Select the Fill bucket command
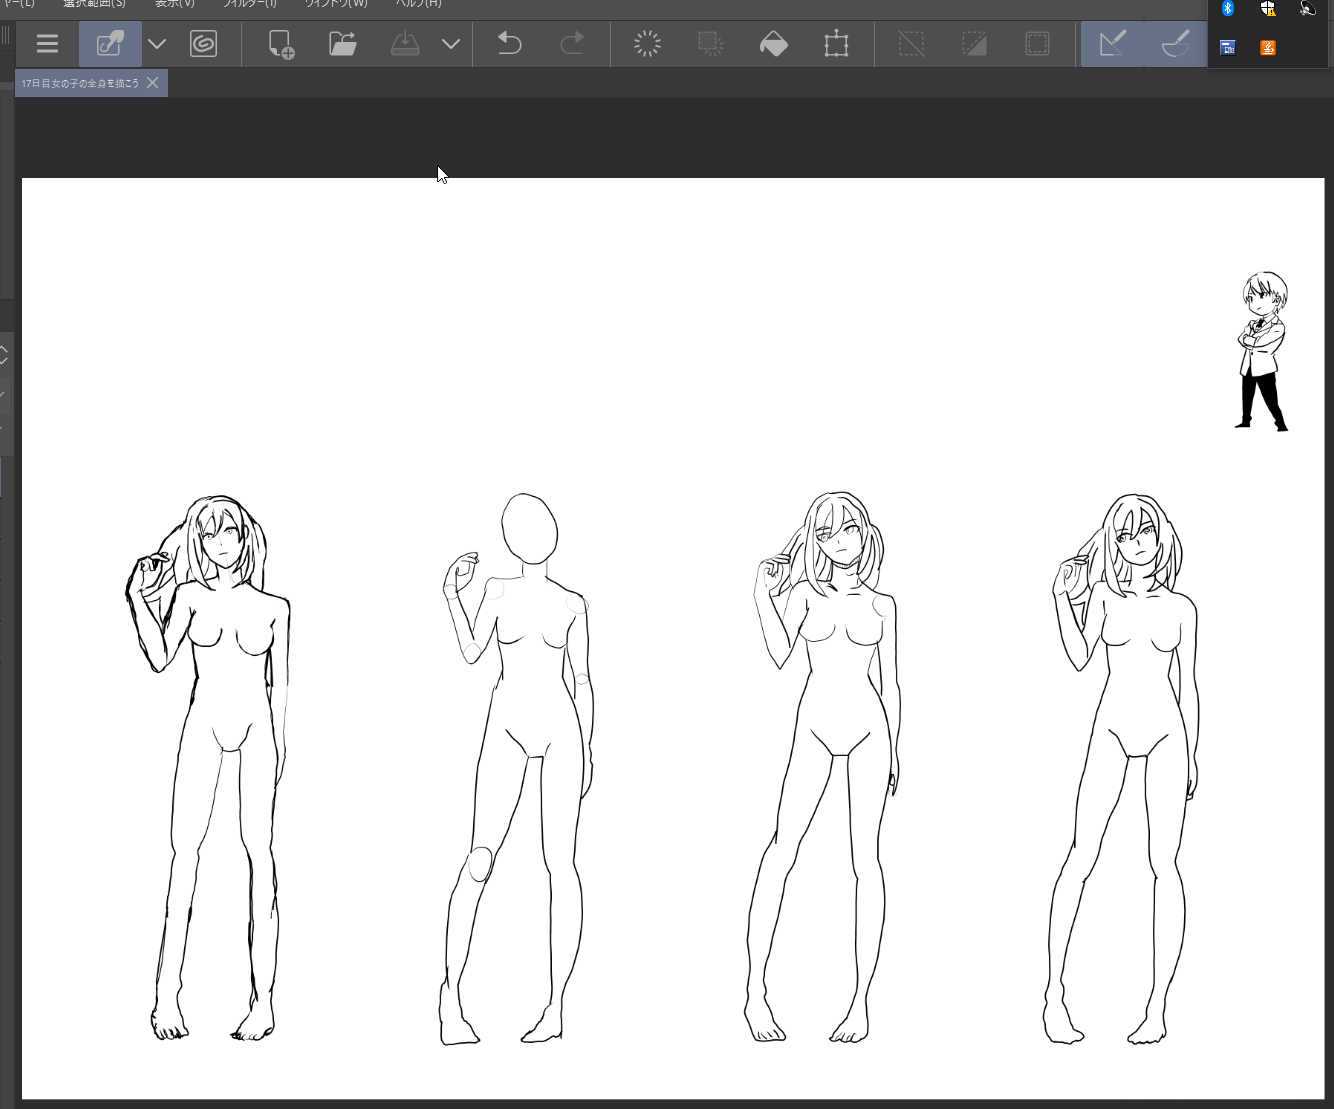The width and height of the screenshot is (1334, 1109). [x=774, y=44]
